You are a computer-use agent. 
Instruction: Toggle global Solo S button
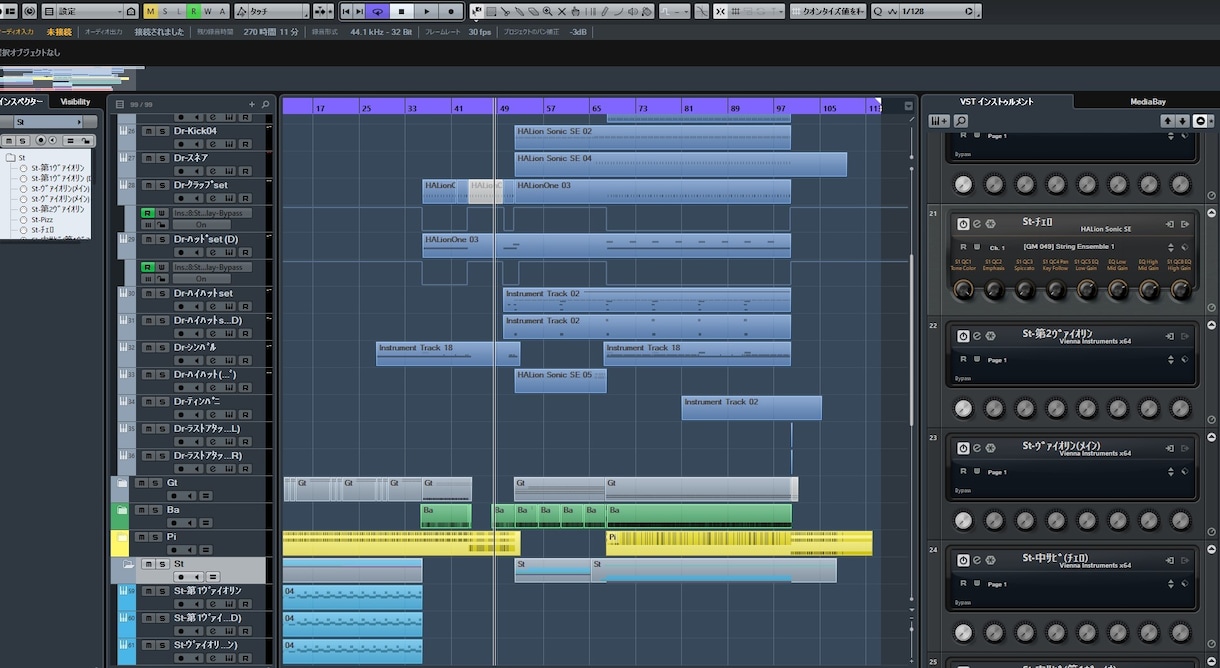[165, 11]
